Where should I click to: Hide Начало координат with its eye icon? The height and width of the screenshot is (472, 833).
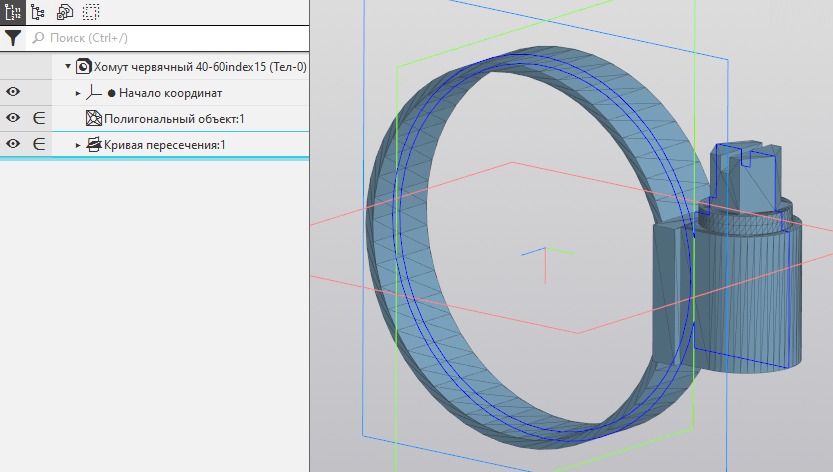click(13, 93)
